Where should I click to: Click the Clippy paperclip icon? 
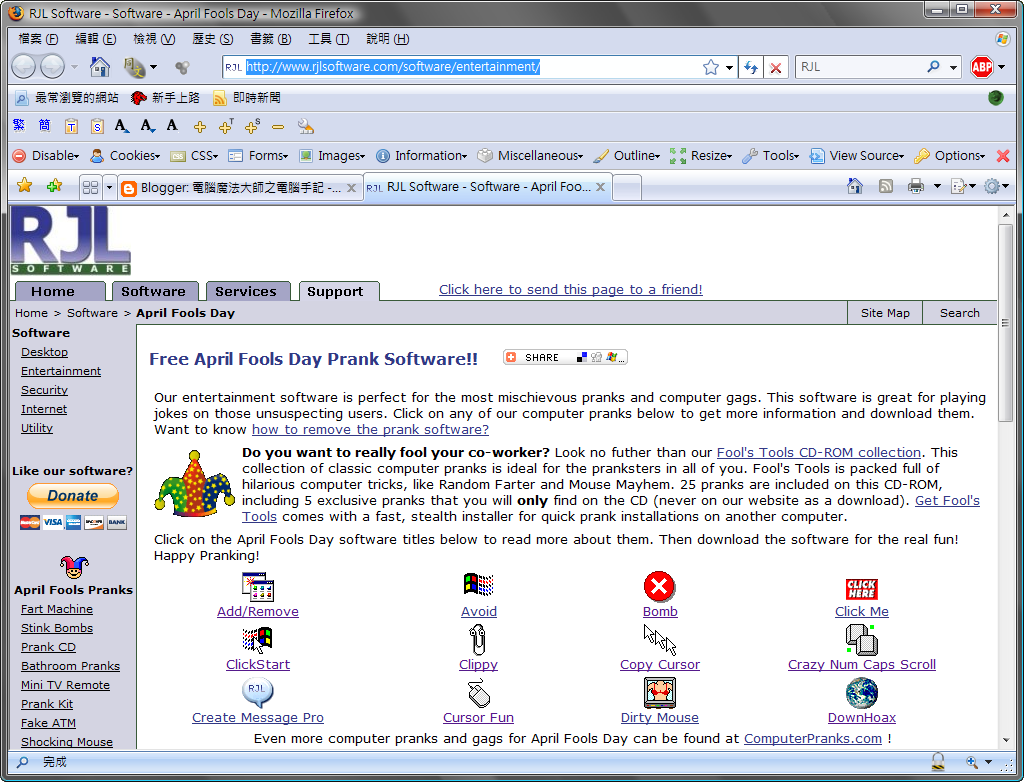pyautogui.click(x=478, y=640)
